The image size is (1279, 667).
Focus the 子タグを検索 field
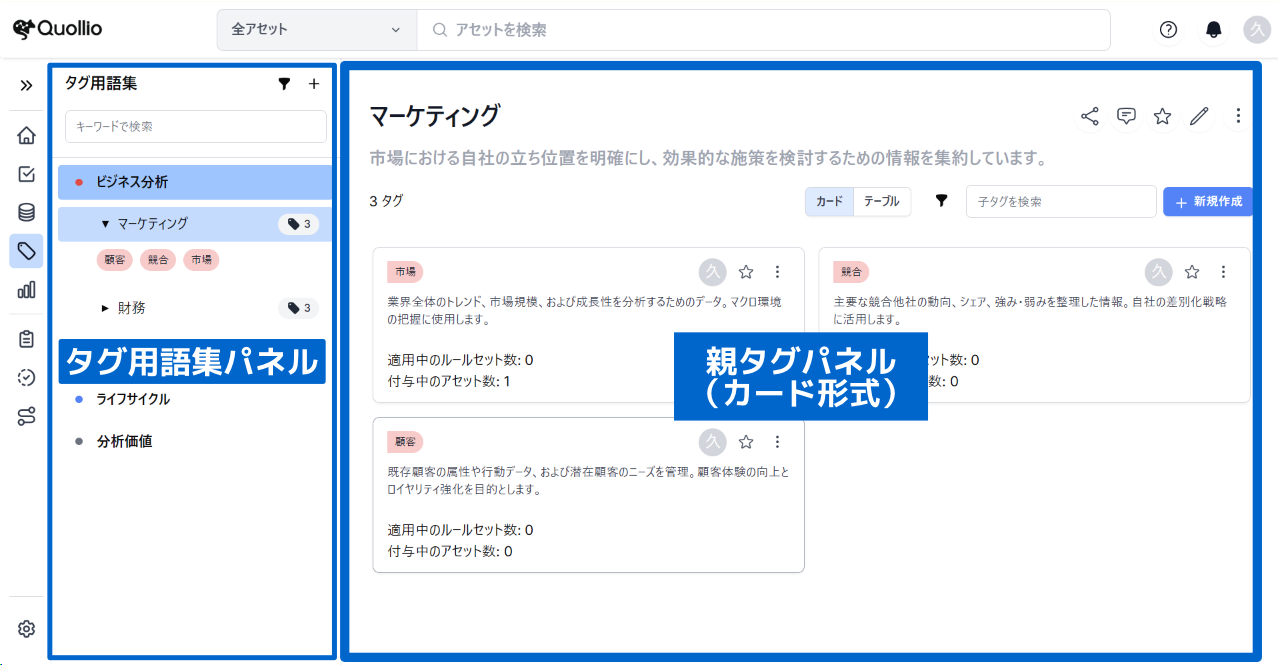[x=1061, y=201]
